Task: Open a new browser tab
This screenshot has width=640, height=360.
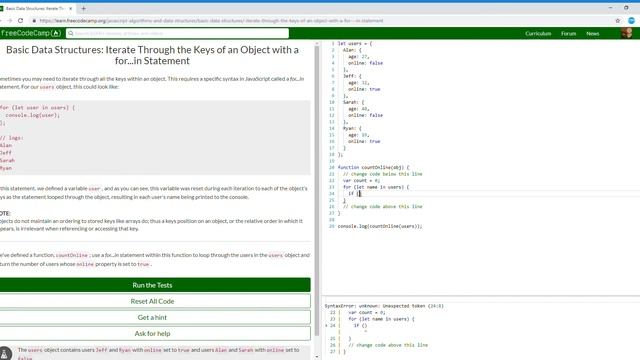Action: (83, 8)
